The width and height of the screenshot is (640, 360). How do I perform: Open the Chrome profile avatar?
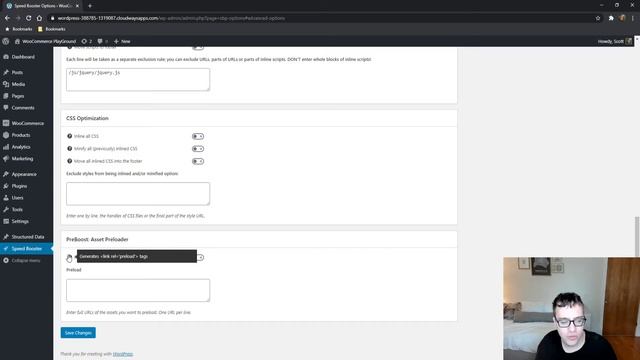coord(622,18)
